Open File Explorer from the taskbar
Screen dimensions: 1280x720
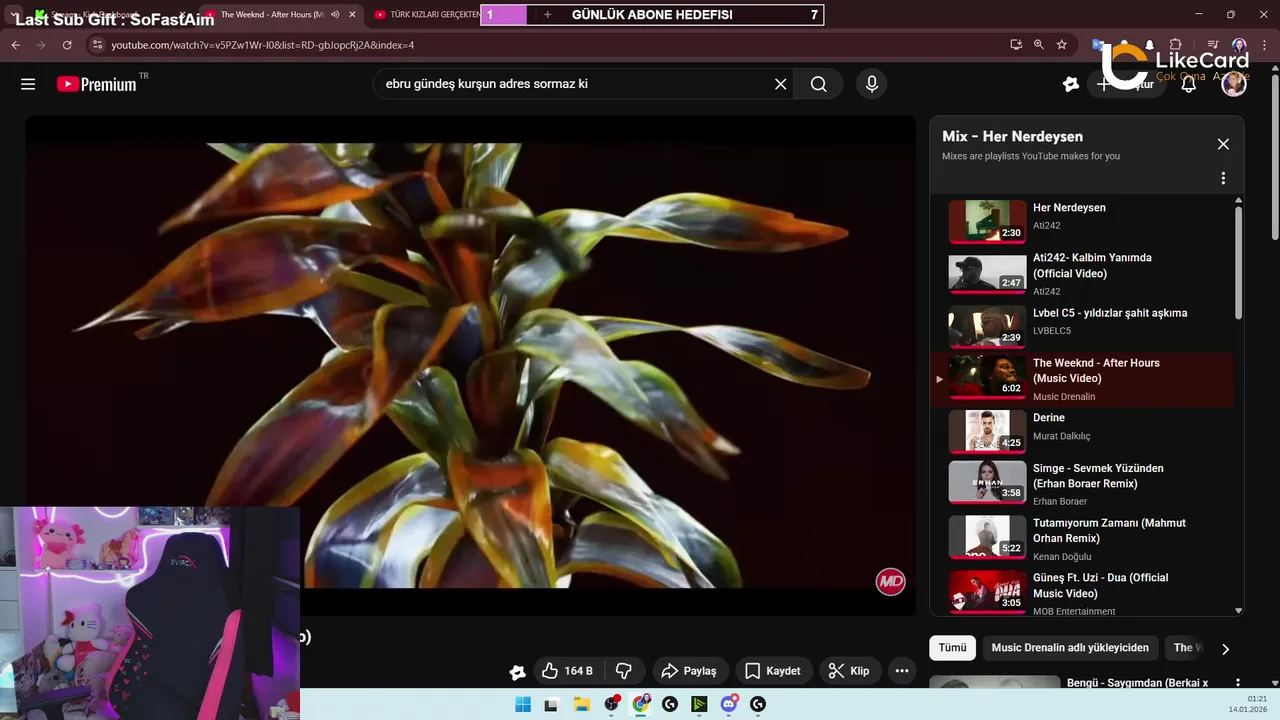581,704
